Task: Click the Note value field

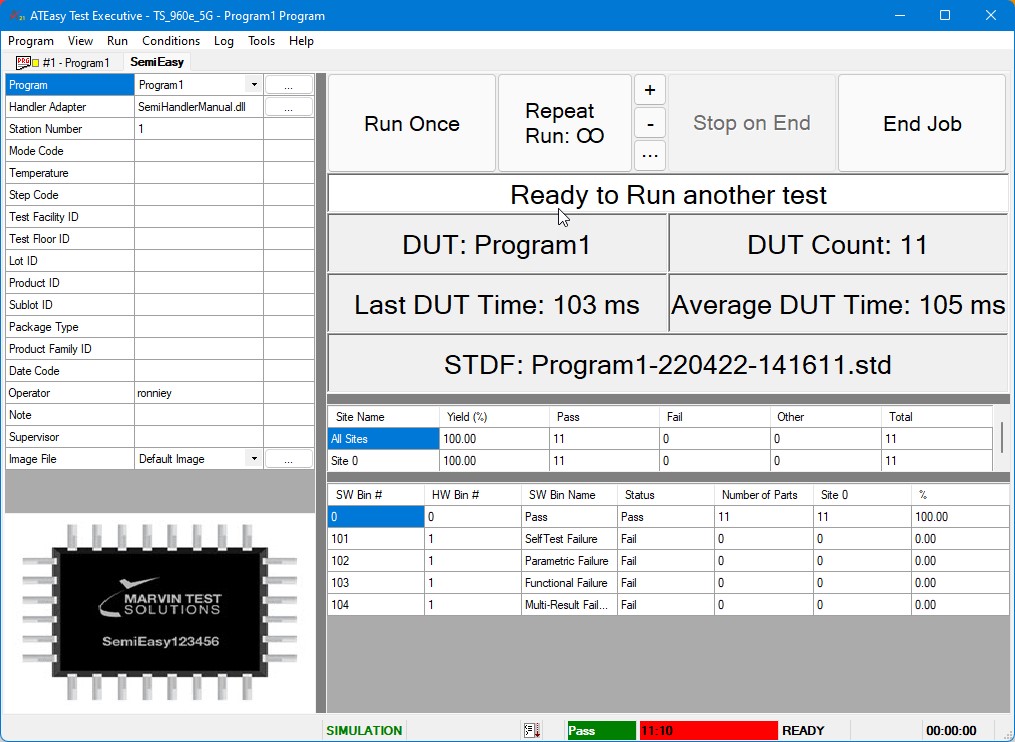Action: 199,415
